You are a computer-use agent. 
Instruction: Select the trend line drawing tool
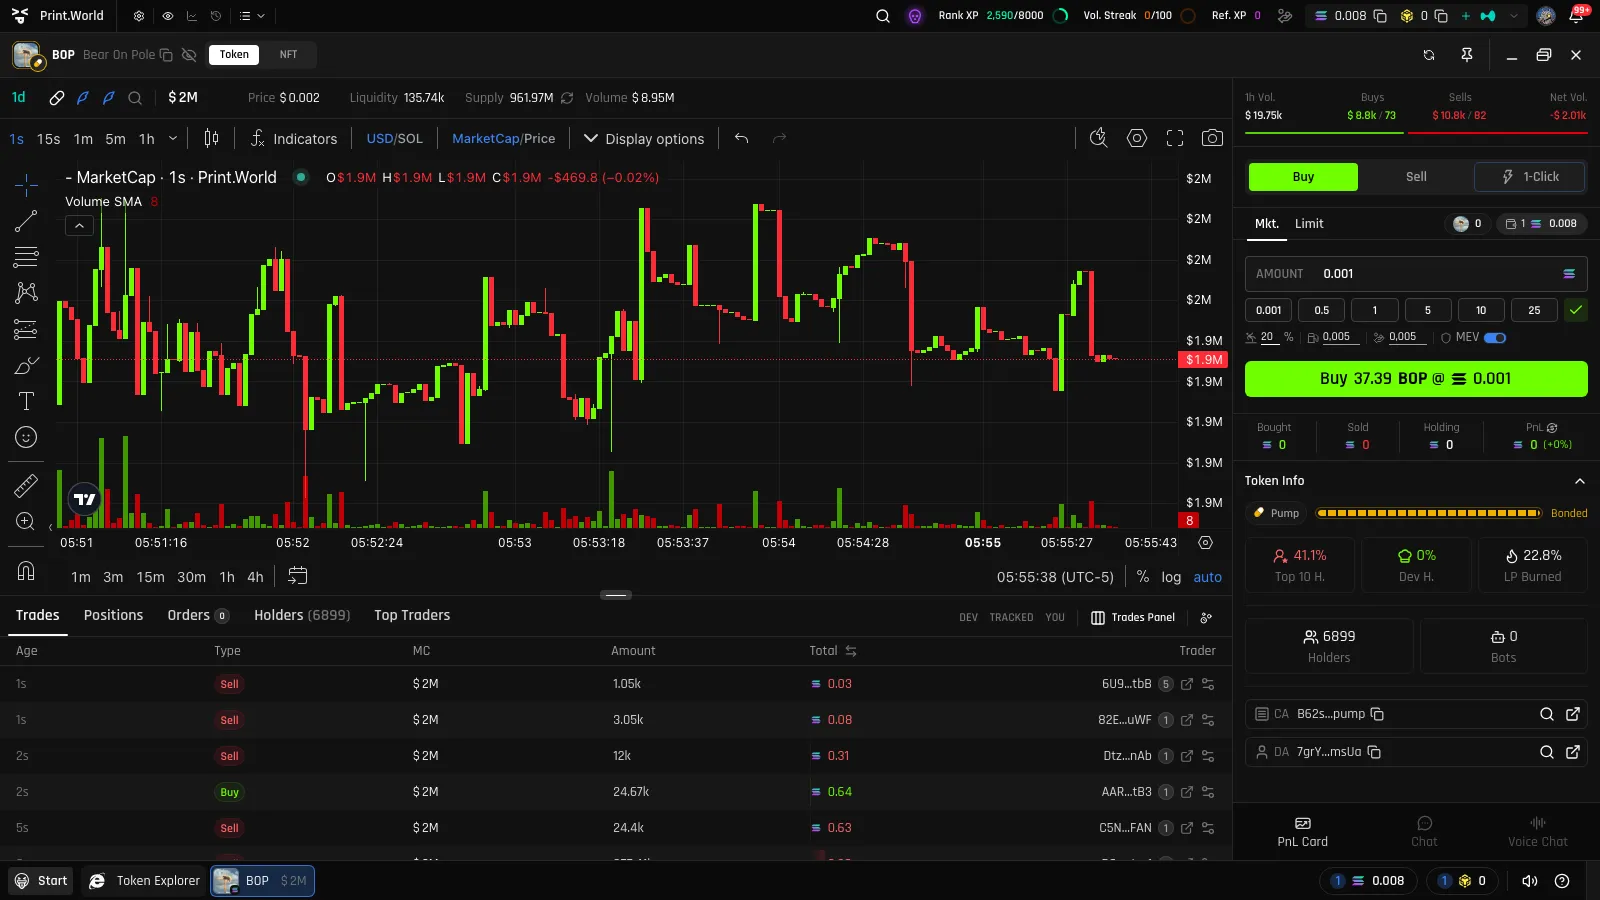(26, 221)
